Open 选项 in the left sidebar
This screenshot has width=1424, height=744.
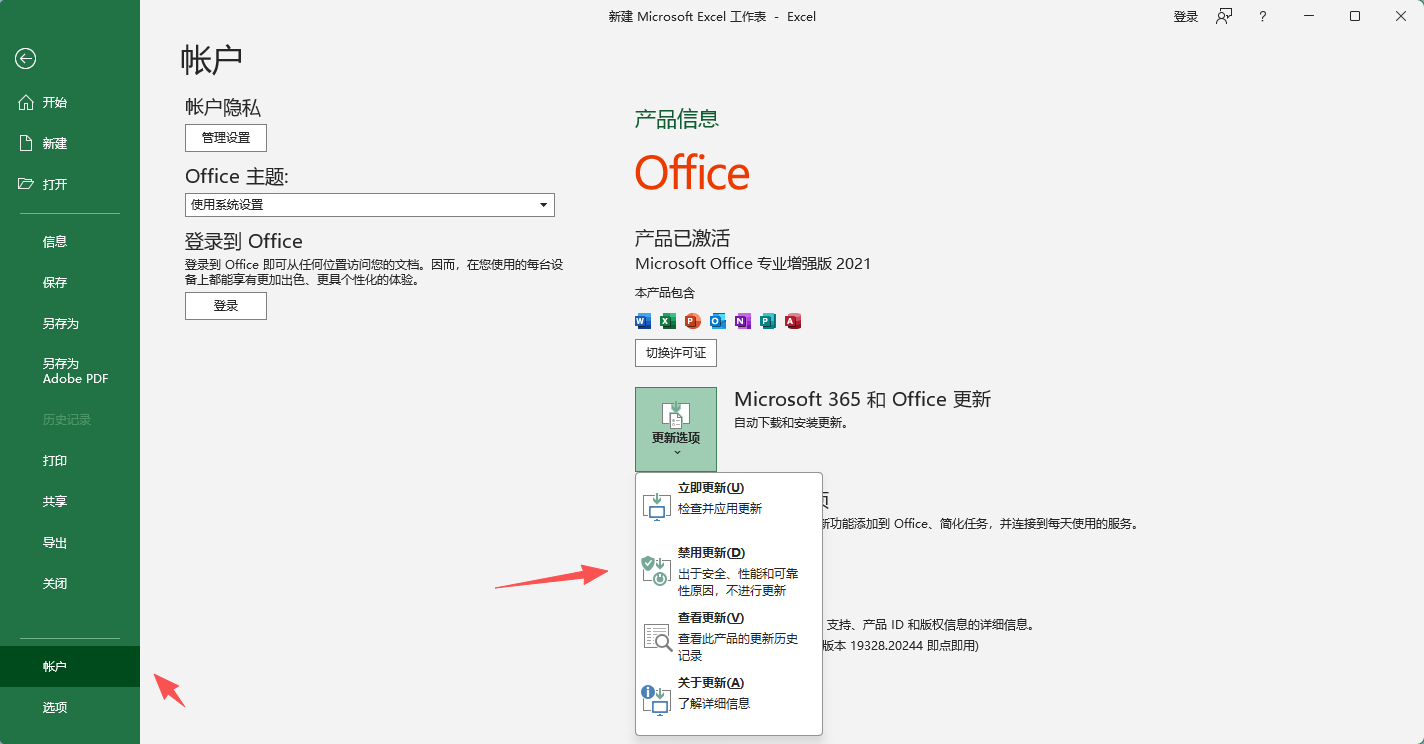pyautogui.click(x=55, y=707)
